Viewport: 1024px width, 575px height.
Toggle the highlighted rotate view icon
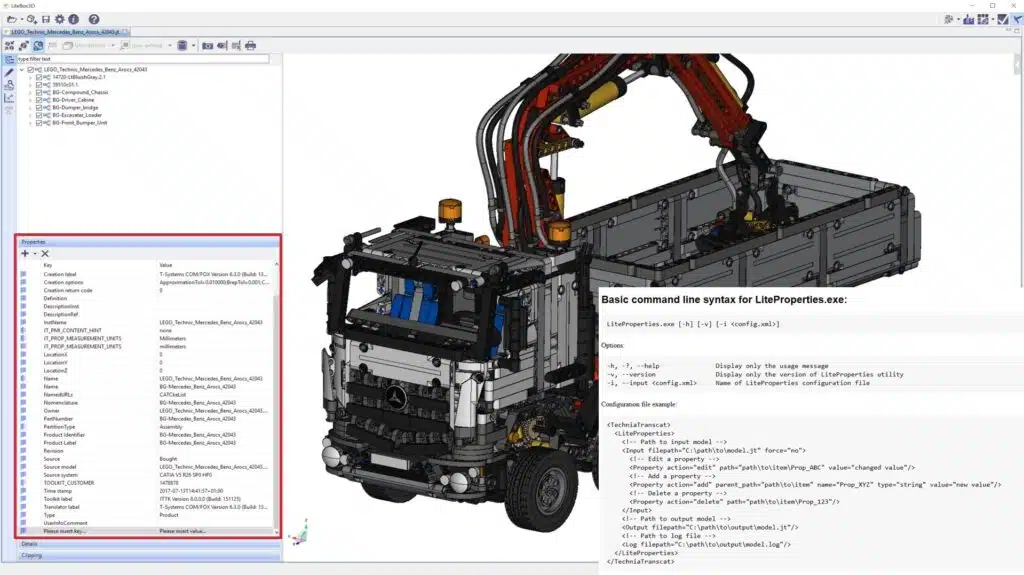click(x=38, y=46)
